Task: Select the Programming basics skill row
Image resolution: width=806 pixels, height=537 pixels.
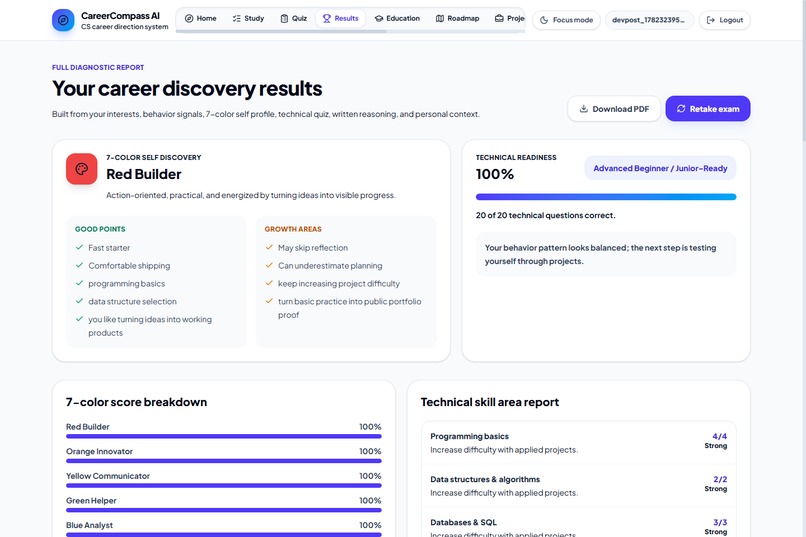Action: click(x=579, y=443)
